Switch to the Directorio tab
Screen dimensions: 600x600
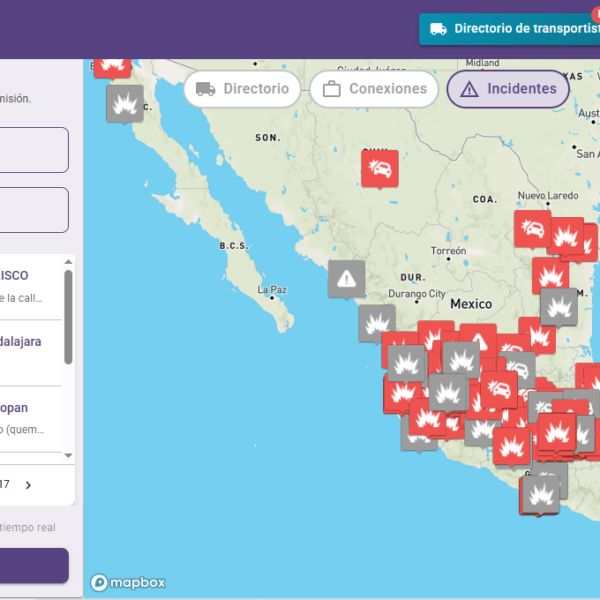click(243, 89)
